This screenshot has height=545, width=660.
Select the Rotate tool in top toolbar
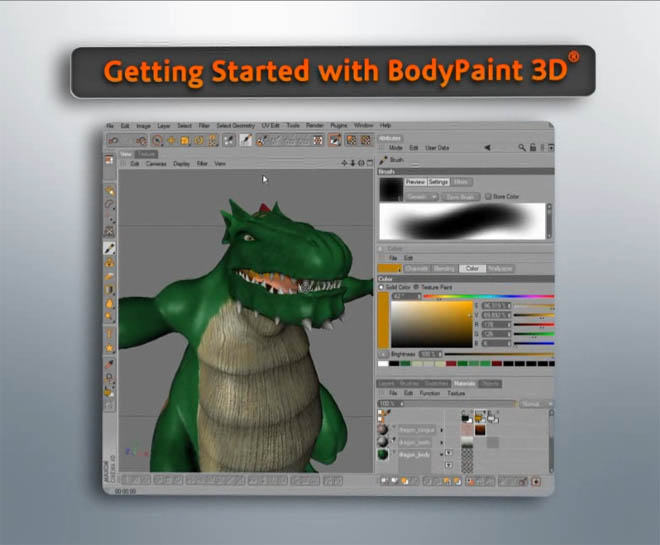pyautogui.click(x=199, y=141)
